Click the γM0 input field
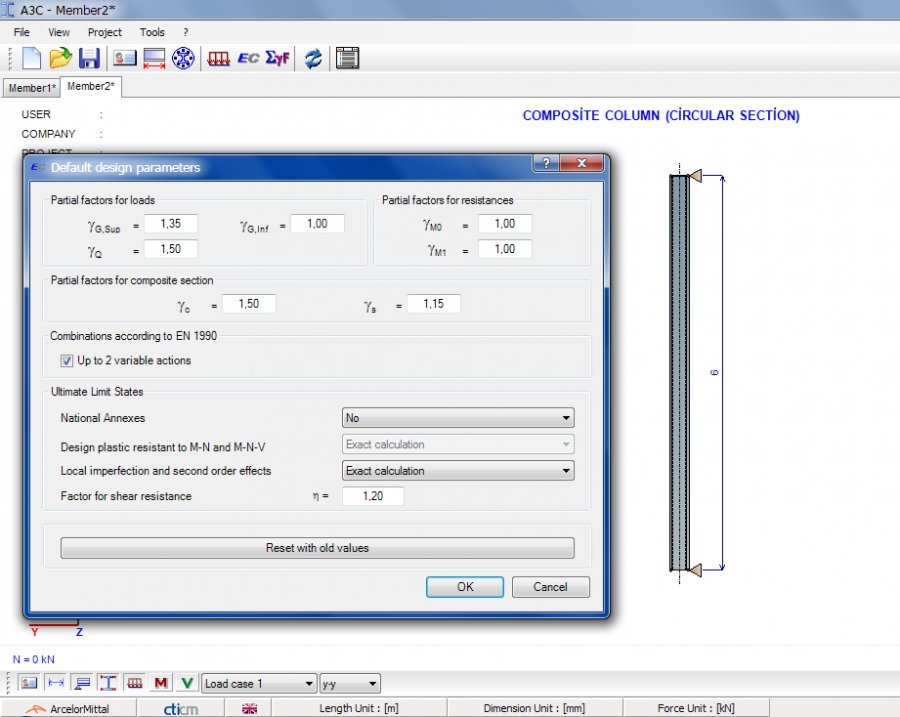The image size is (900, 717). coord(505,223)
